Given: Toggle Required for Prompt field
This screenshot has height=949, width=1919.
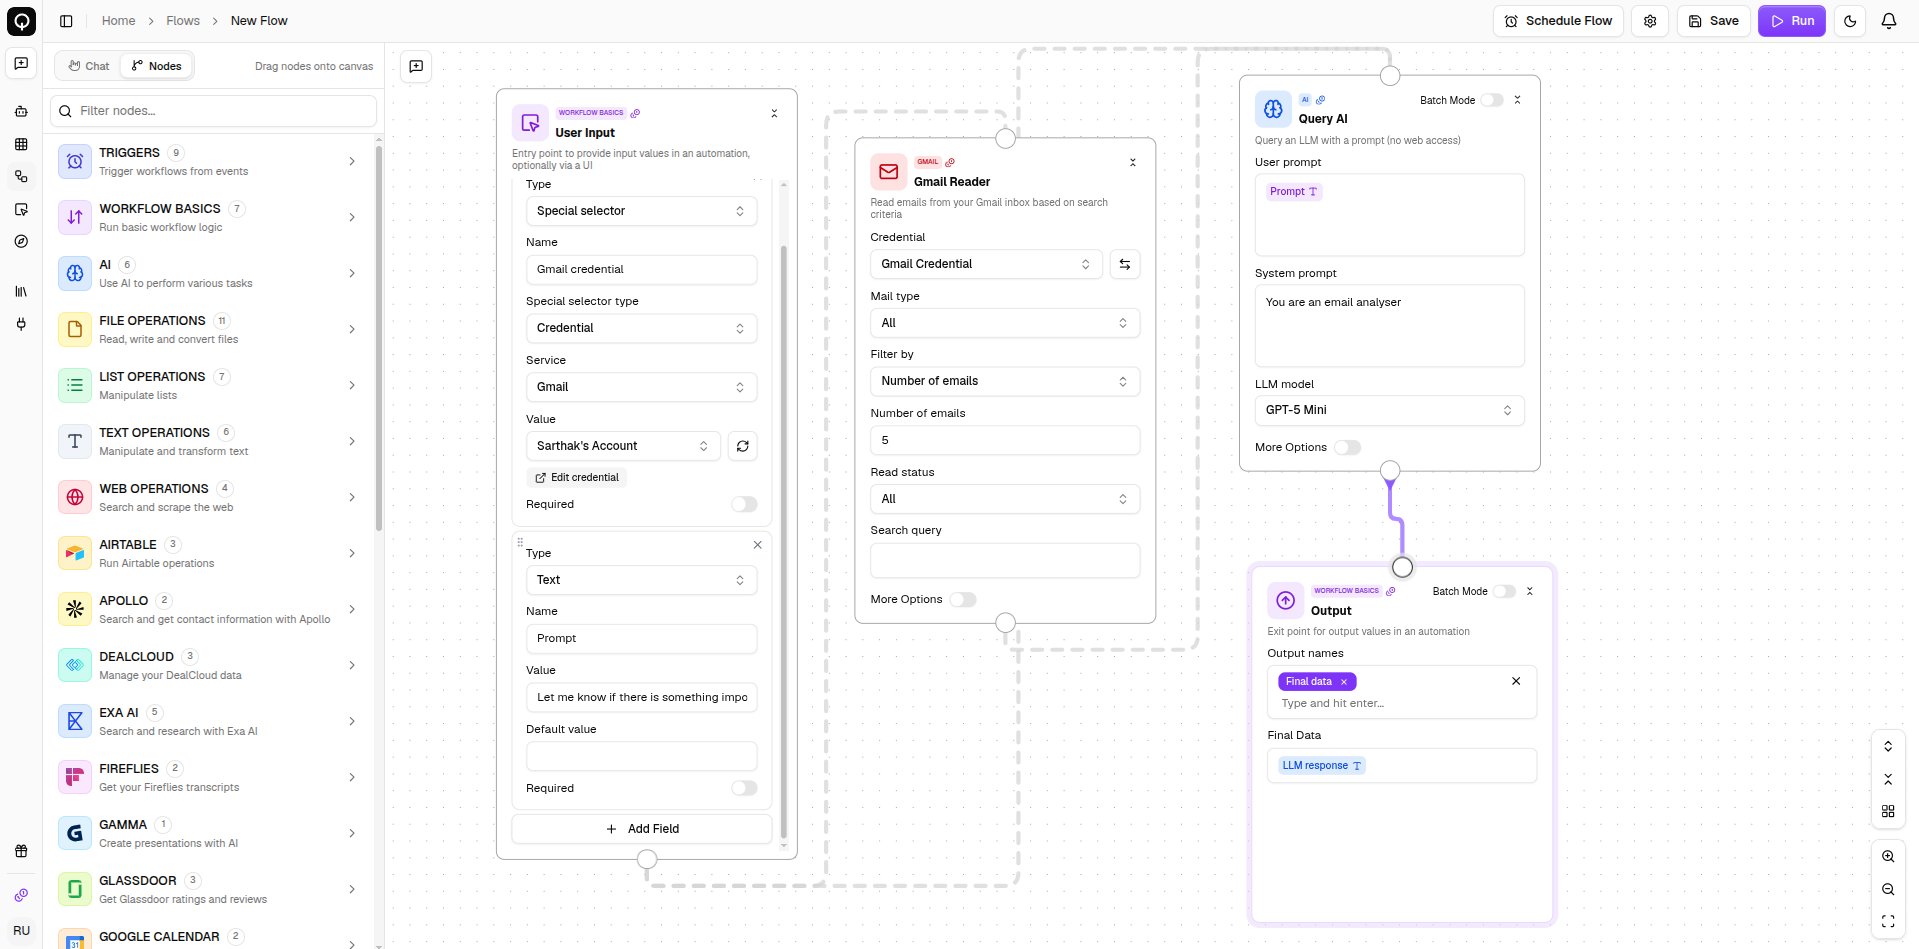Looking at the screenshot, I should [744, 788].
